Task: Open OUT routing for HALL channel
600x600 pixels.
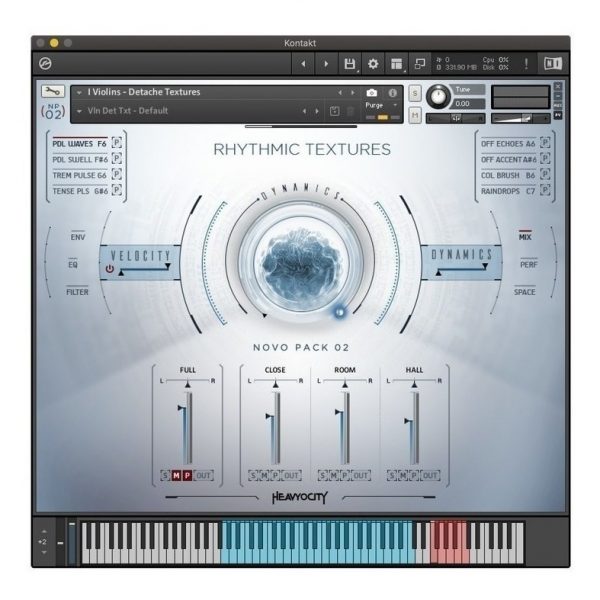Action: tap(430, 476)
